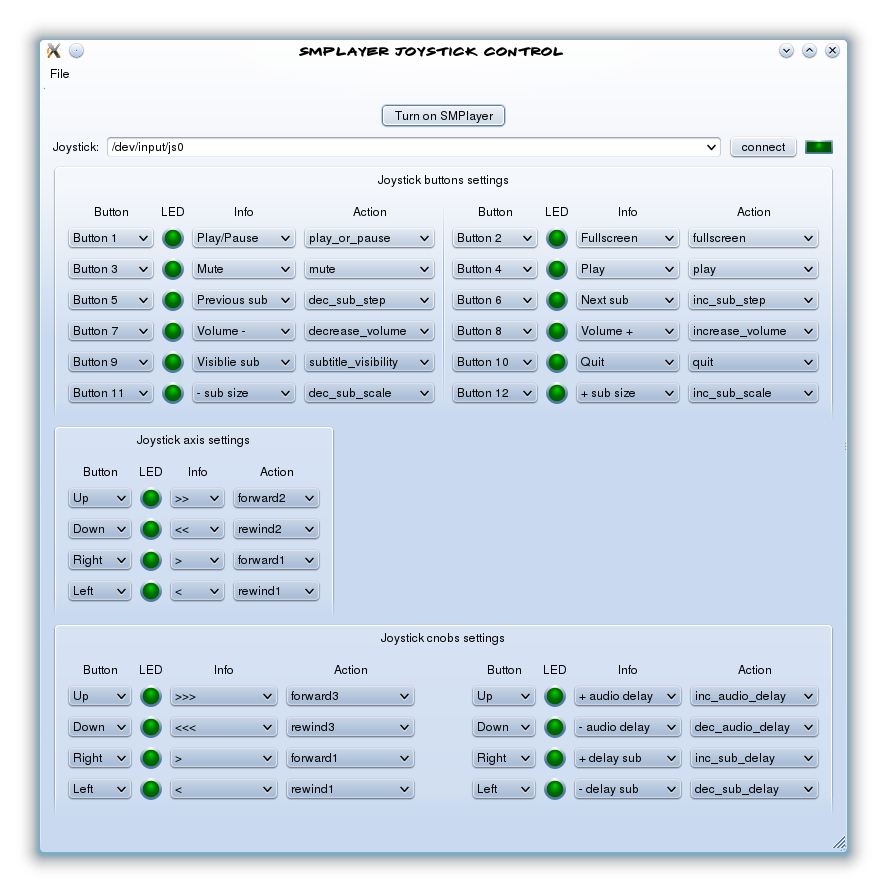887x892 pixels.
Task: Open the inc_sub_step action dropdown
Action: point(753,300)
